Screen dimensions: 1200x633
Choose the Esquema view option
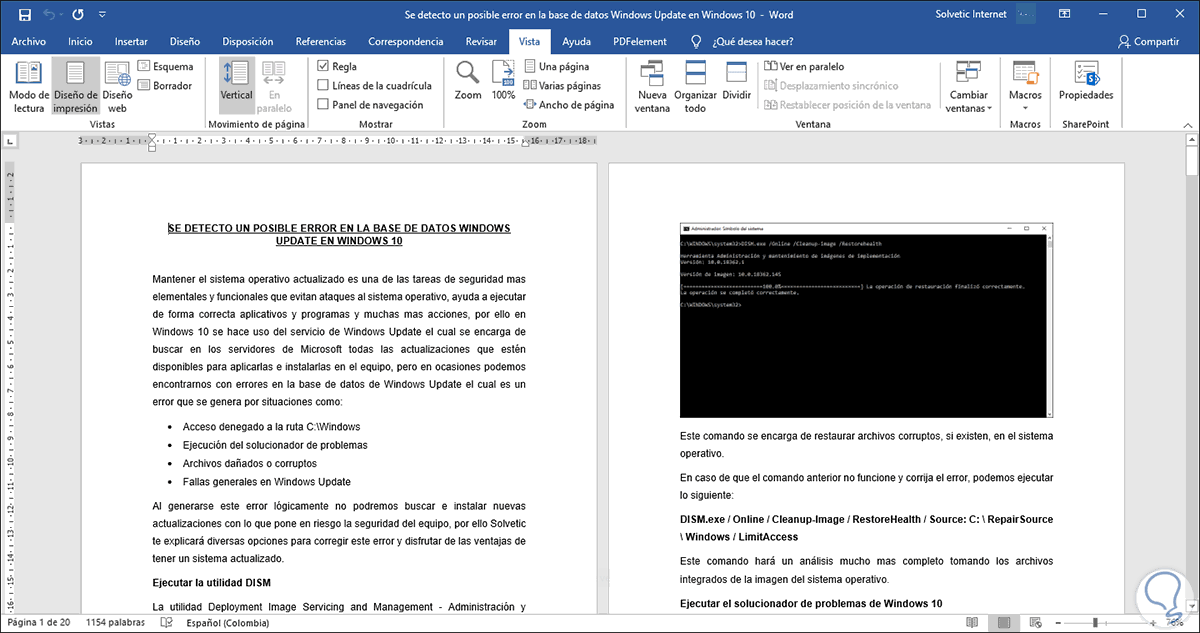[x=165, y=67]
